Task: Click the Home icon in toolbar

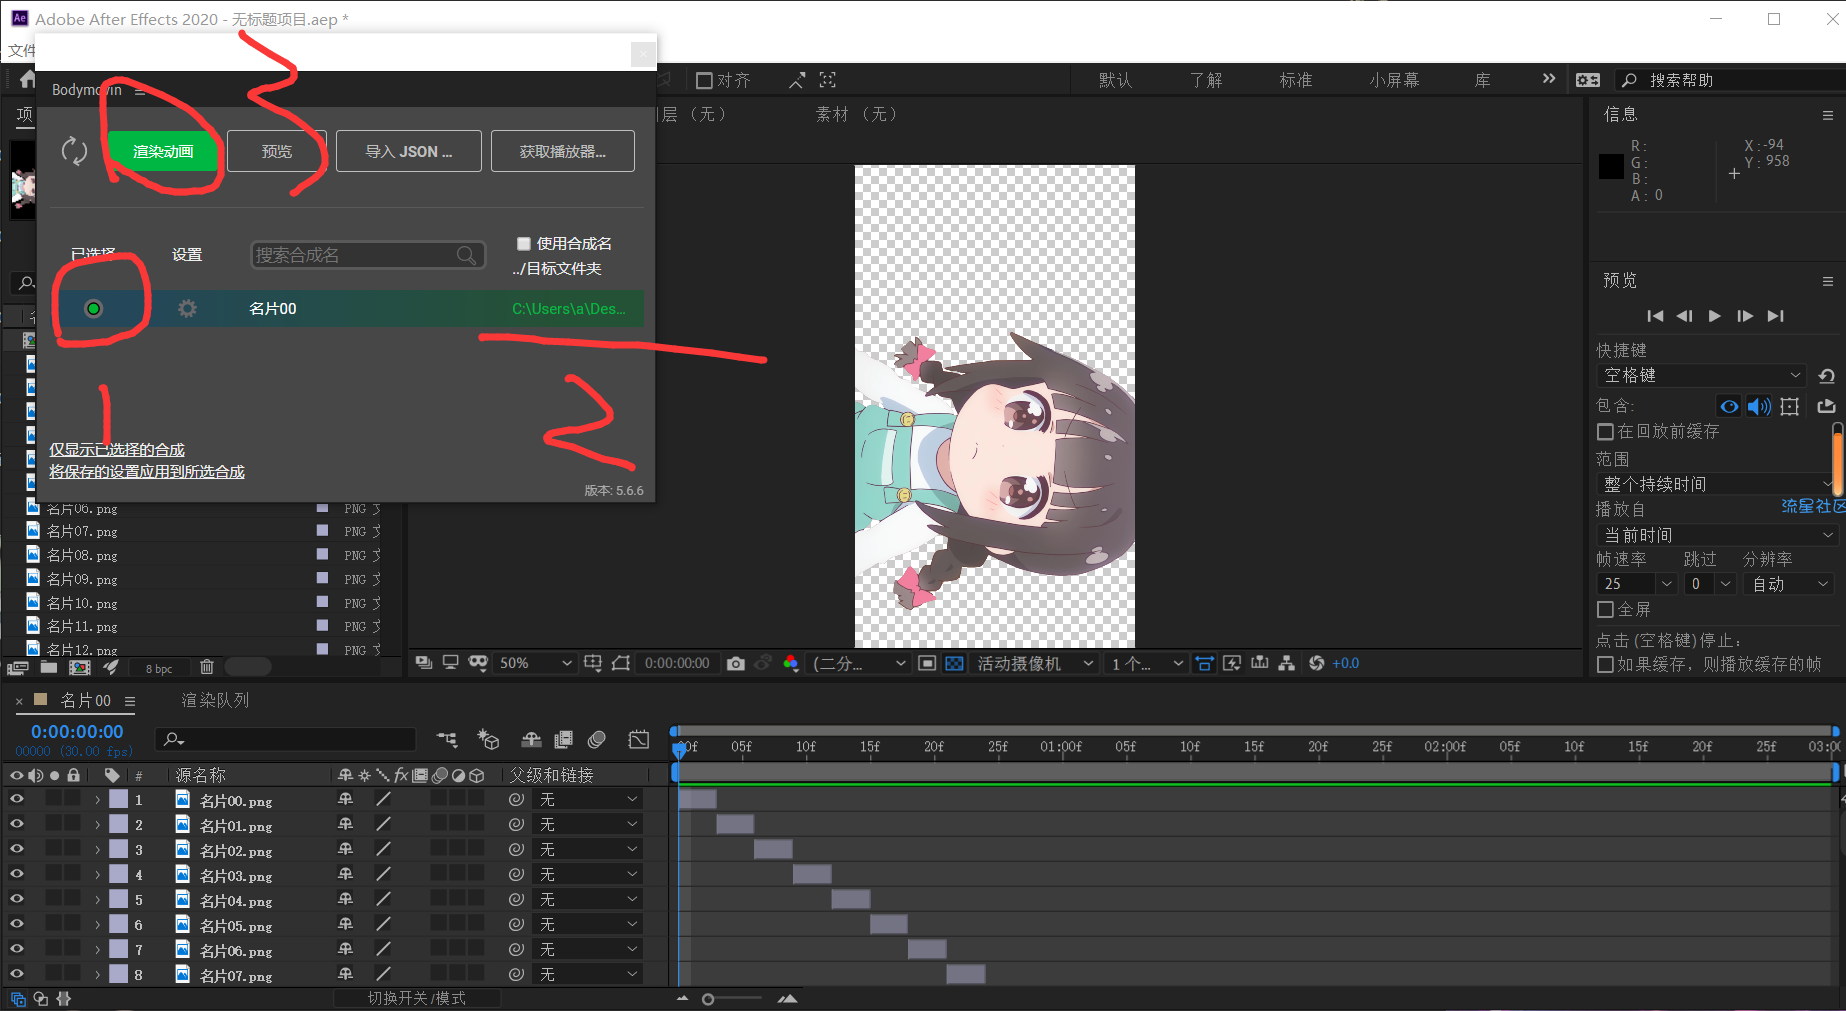Action: (27, 80)
